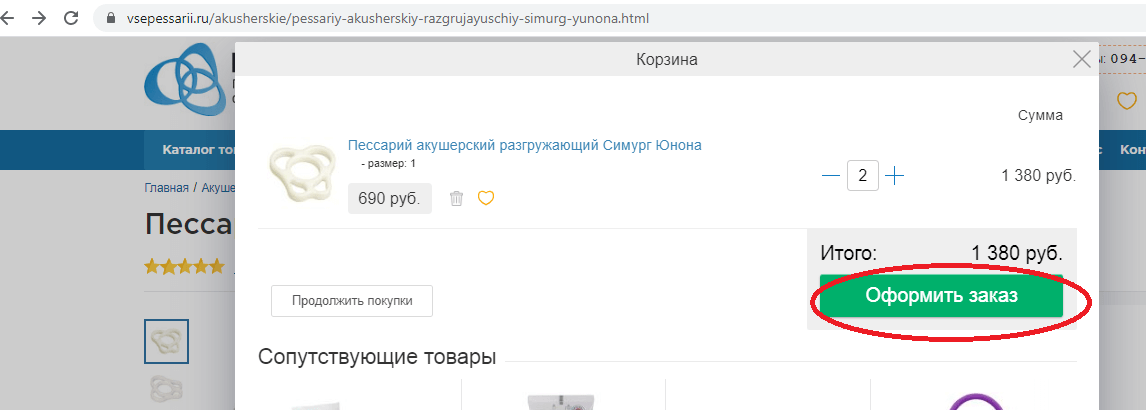Viewport: 1146px width, 410px height.
Task: Decrease quantity with the minus button
Action: 830,176
